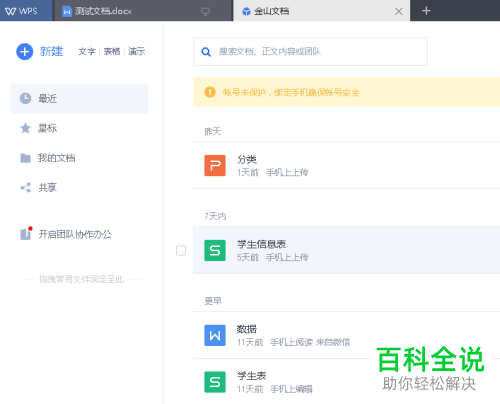
Task: Click the share icon beside 共享
Action: click(25, 188)
